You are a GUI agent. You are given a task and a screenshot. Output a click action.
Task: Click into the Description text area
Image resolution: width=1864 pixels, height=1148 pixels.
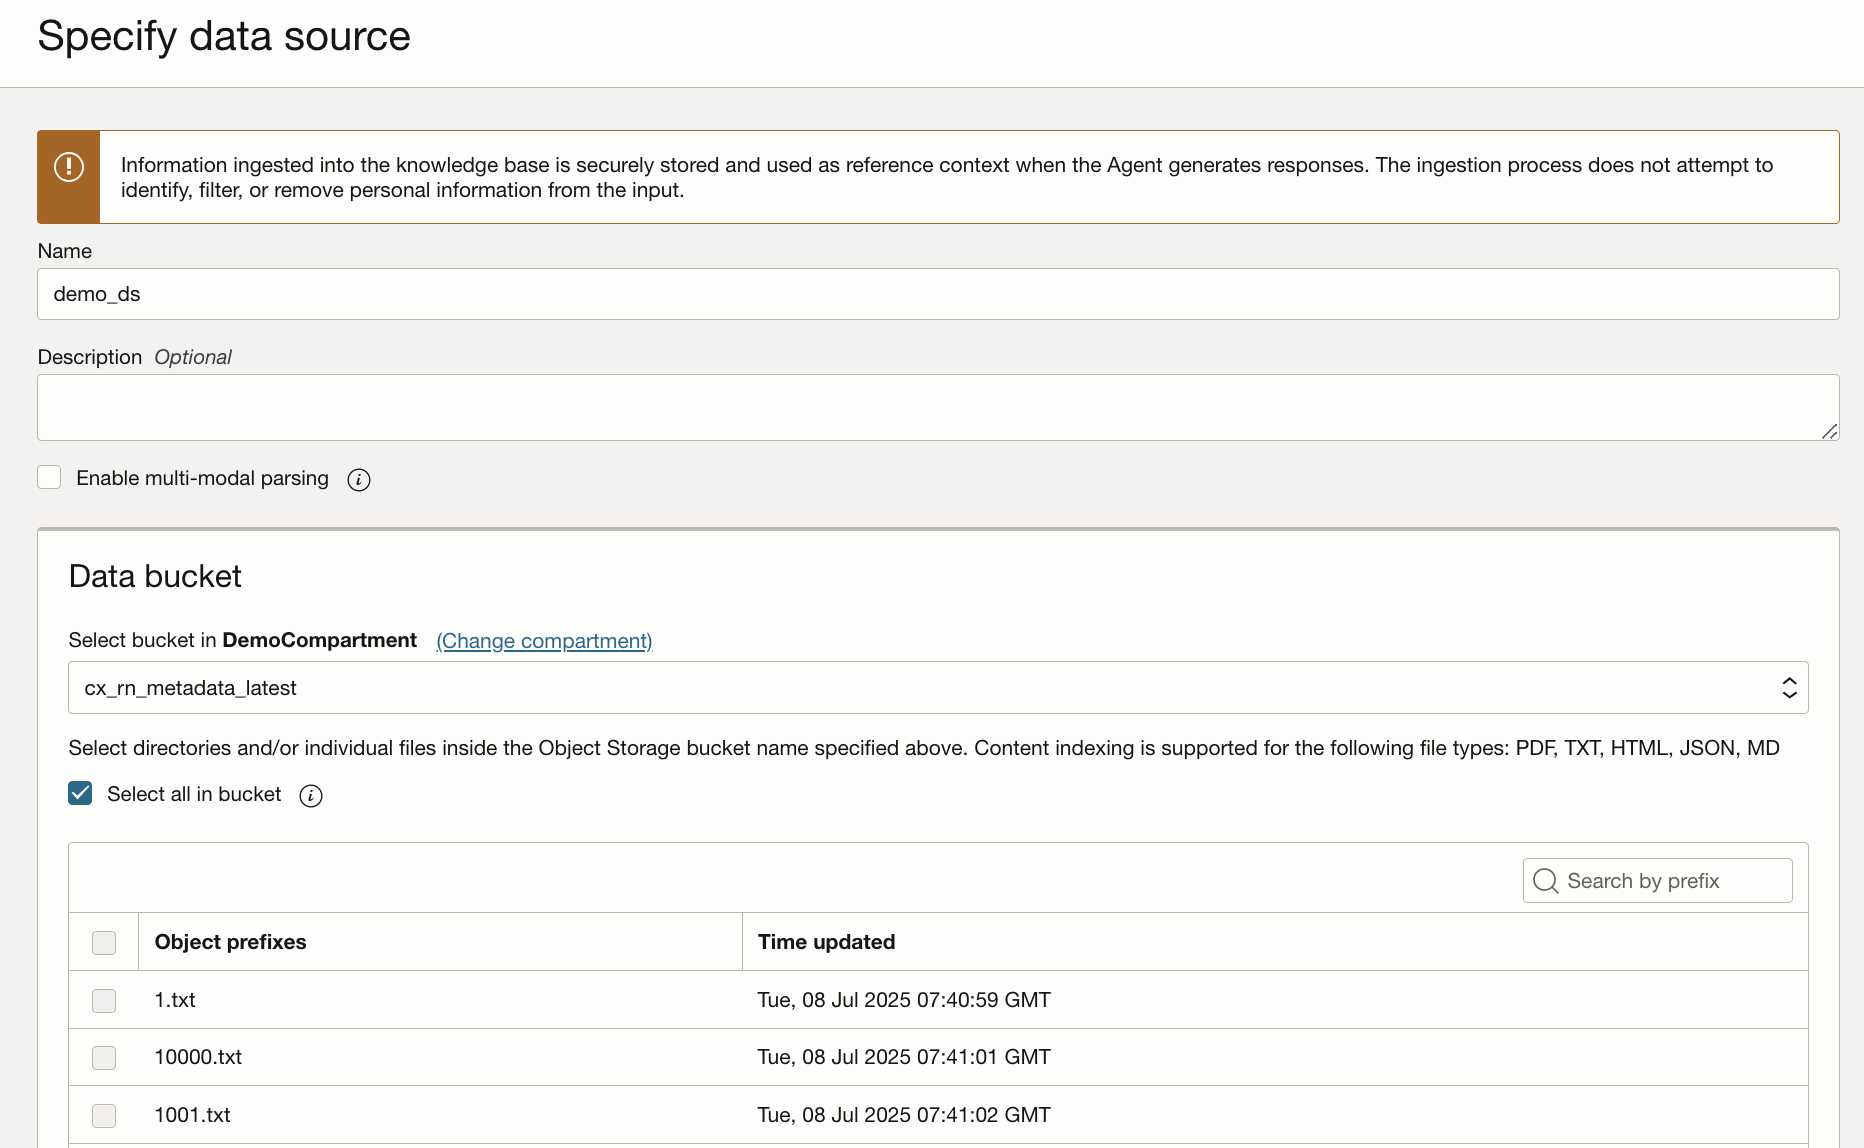[937, 407]
